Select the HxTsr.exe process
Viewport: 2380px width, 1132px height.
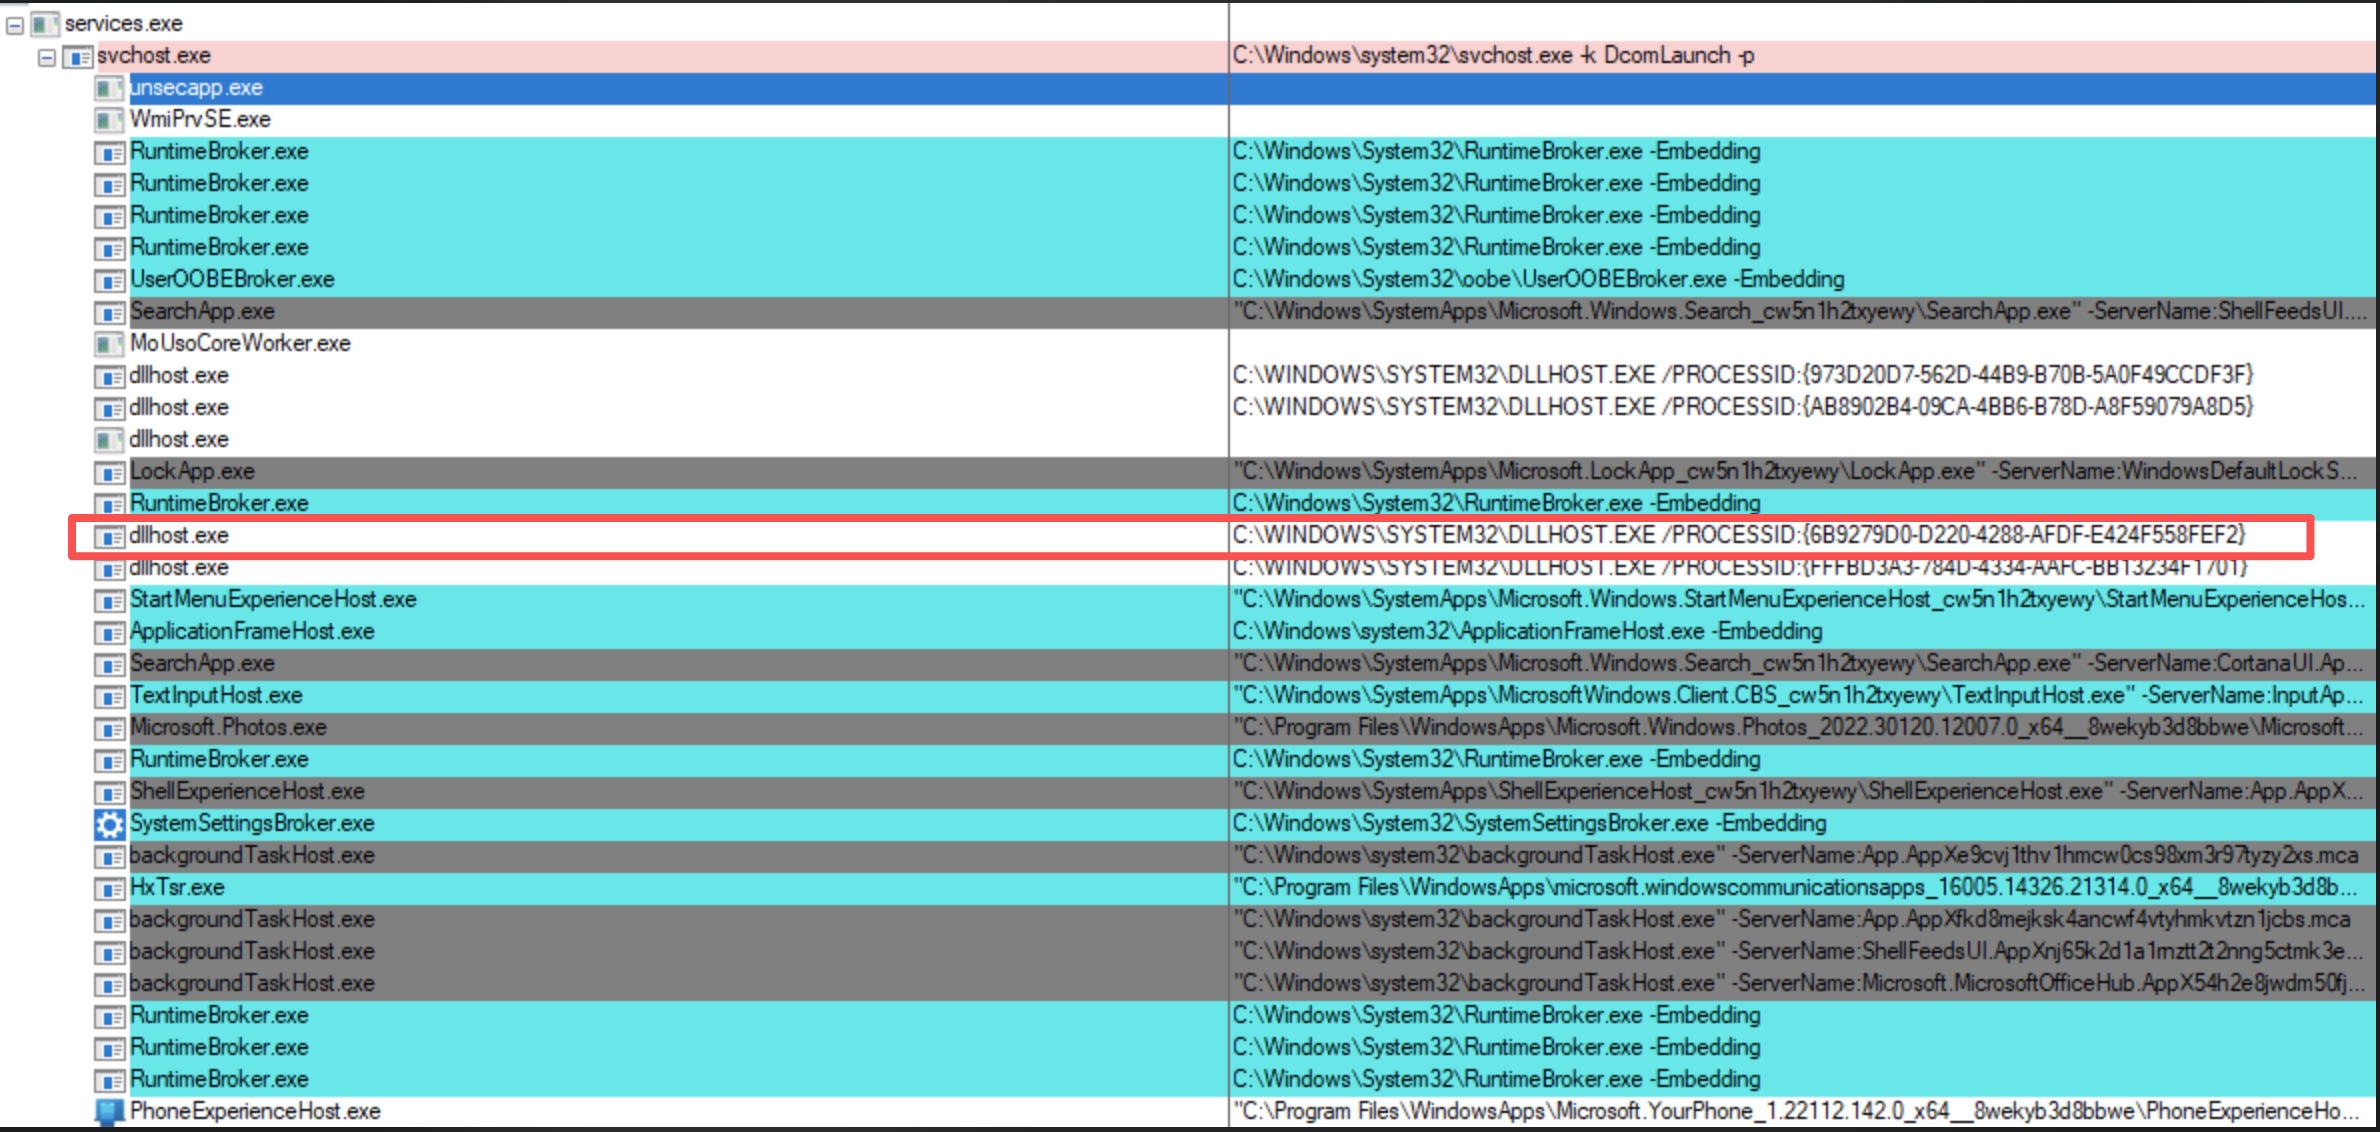[177, 887]
